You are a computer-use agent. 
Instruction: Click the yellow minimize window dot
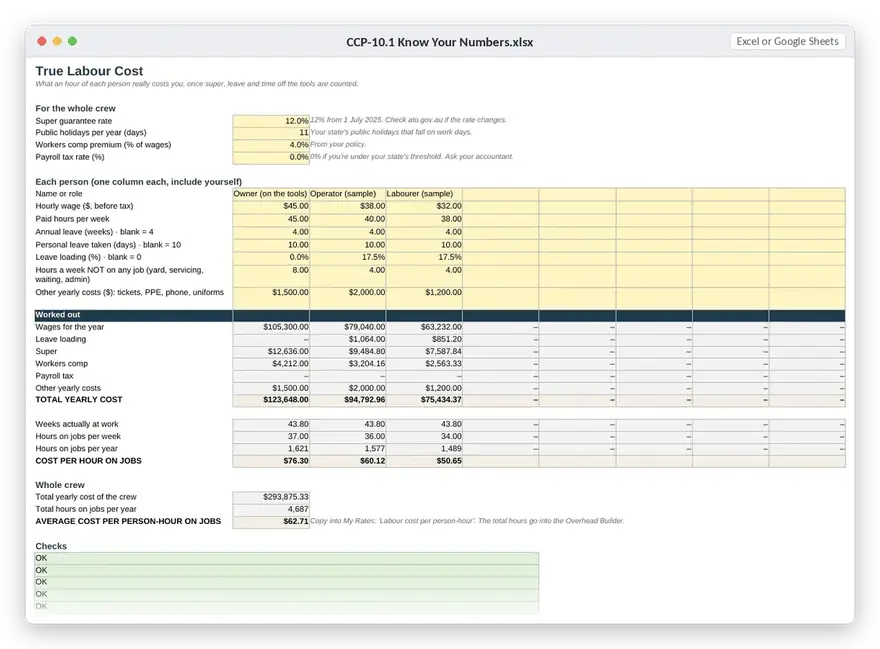57,41
